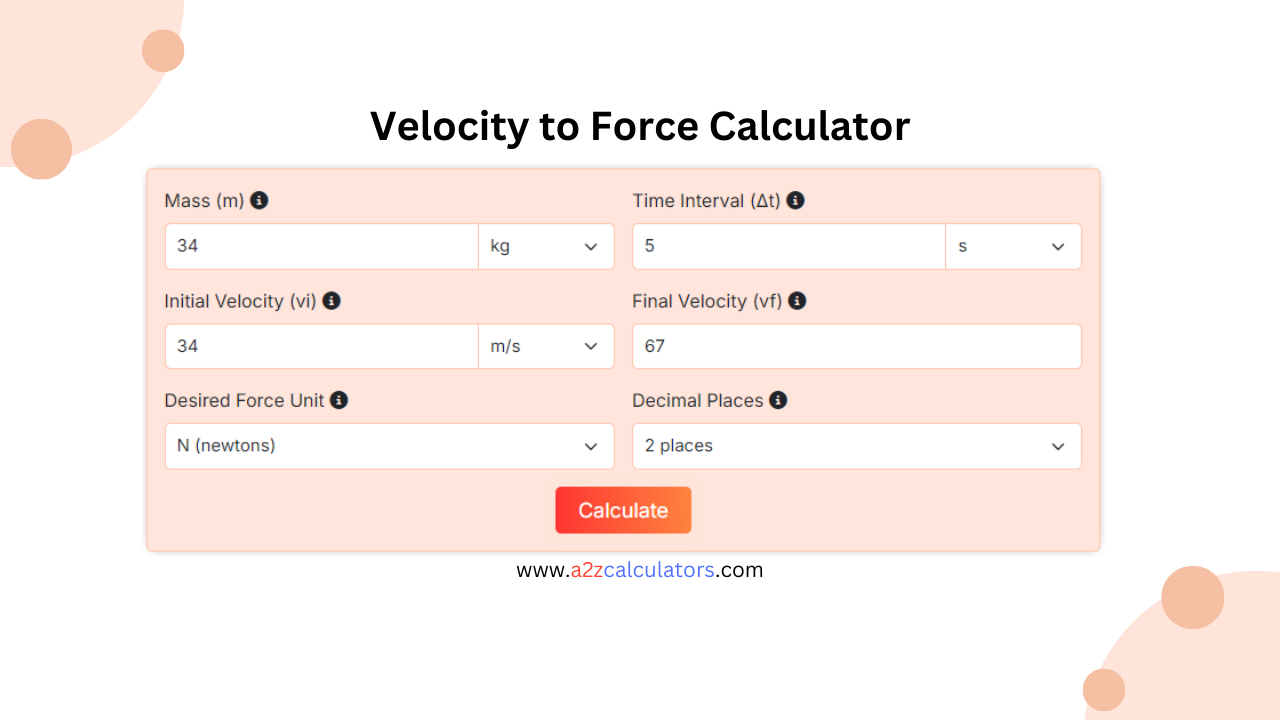Click the info icon next to Mass
Viewport: 1280px width, 720px height.
(259, 200)
